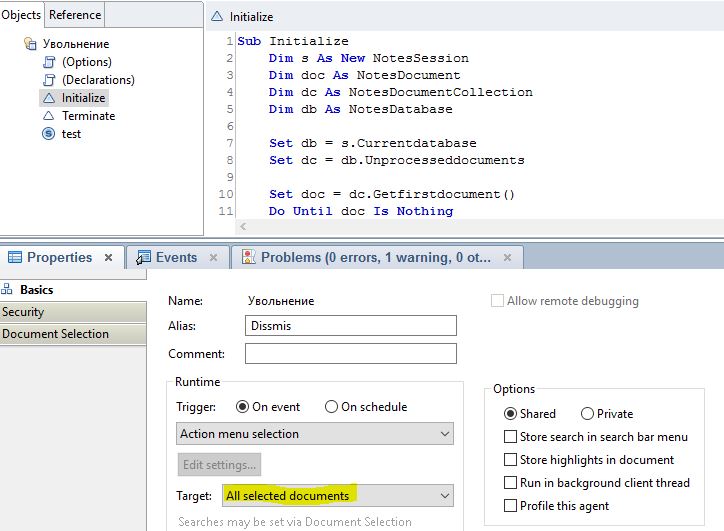Viewport: 724px width, 531px height.
Task: Select the (Declarations) script icon
Action: pyautogui.click(x=49, y=80)
